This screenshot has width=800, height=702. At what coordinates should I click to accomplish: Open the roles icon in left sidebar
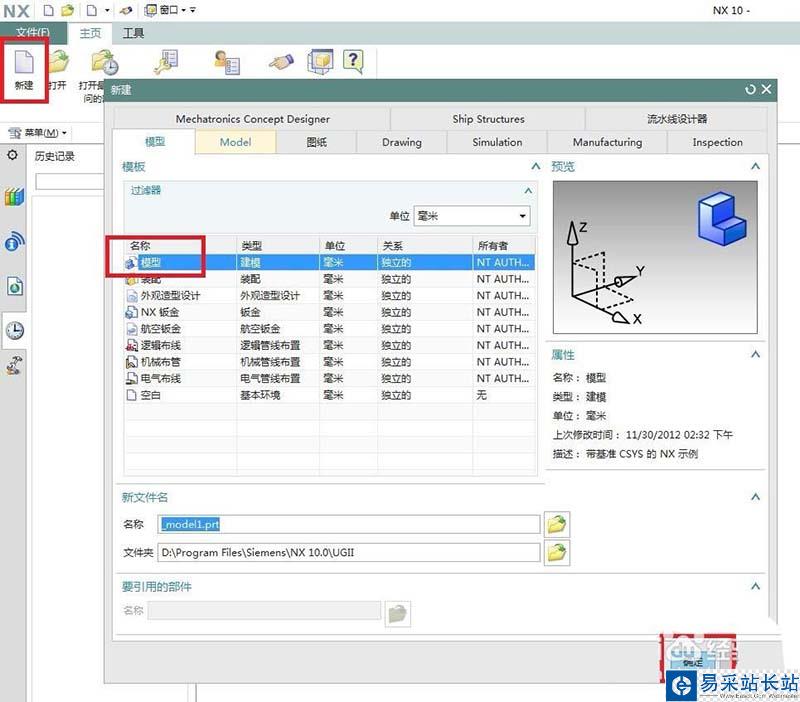point(14,365)
